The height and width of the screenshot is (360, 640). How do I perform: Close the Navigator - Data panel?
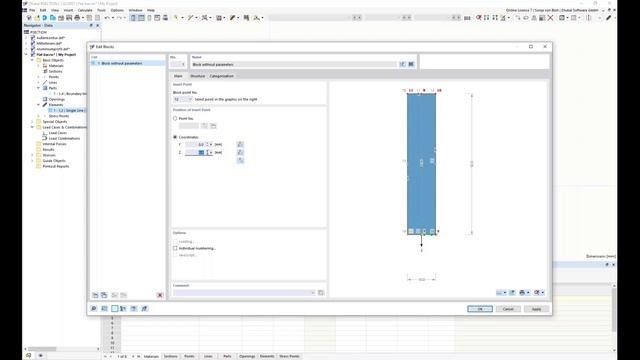(98, 25)
